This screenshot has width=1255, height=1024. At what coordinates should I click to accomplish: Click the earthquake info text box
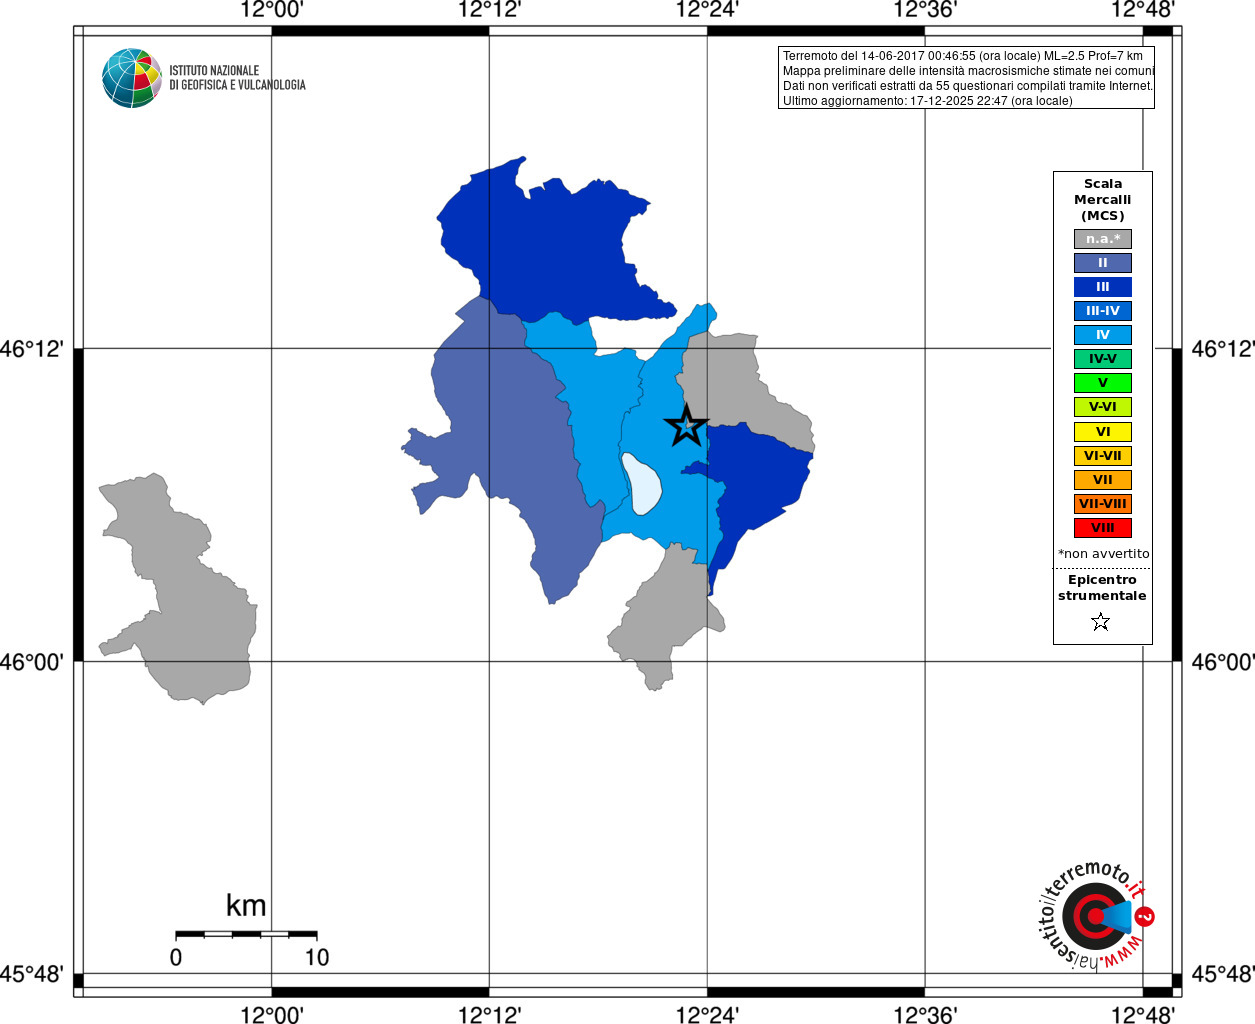[966, 78]
